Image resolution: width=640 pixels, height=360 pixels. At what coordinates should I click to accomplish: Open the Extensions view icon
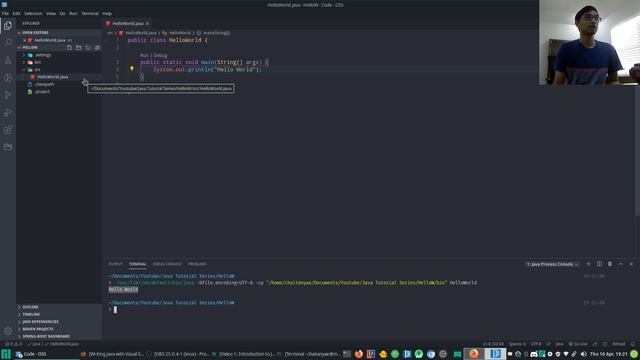8,130
